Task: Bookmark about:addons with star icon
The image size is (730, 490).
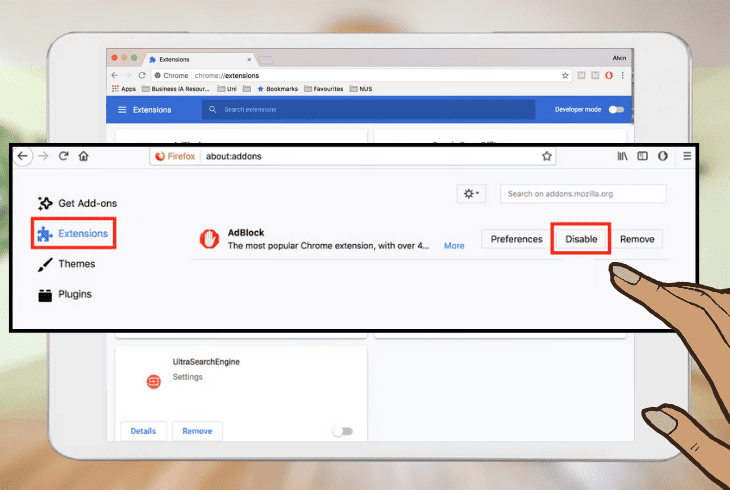Action: [x=547, y=156]
